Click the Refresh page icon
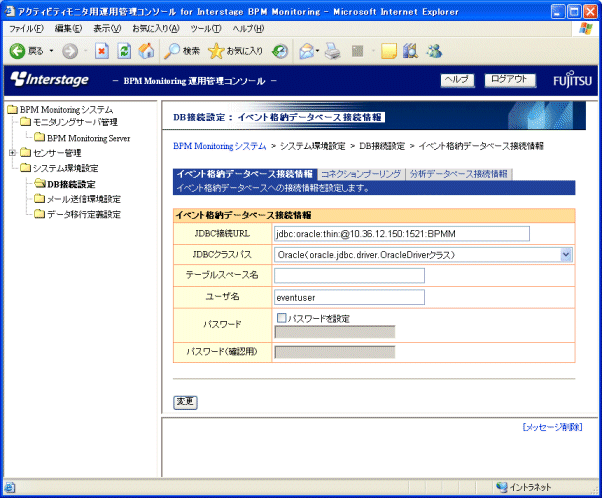This screenshot has height=498, width=602. coord(124,51)
